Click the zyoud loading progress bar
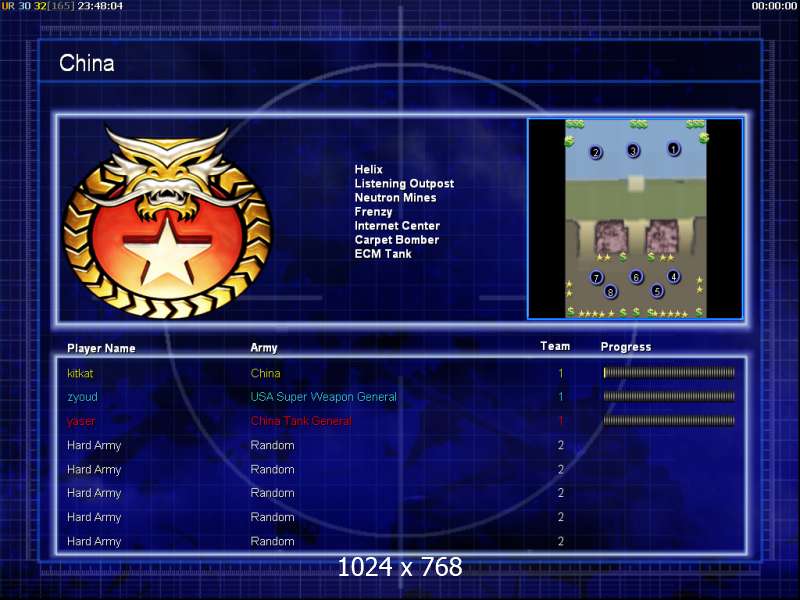800x600 pixels. click(669, 396)
